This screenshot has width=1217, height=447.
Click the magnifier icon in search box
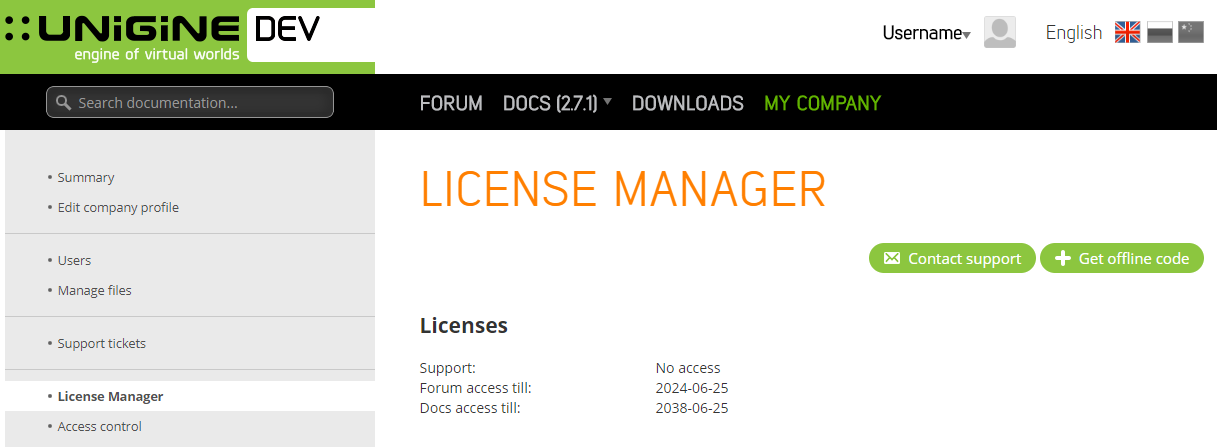click(64, 103)
